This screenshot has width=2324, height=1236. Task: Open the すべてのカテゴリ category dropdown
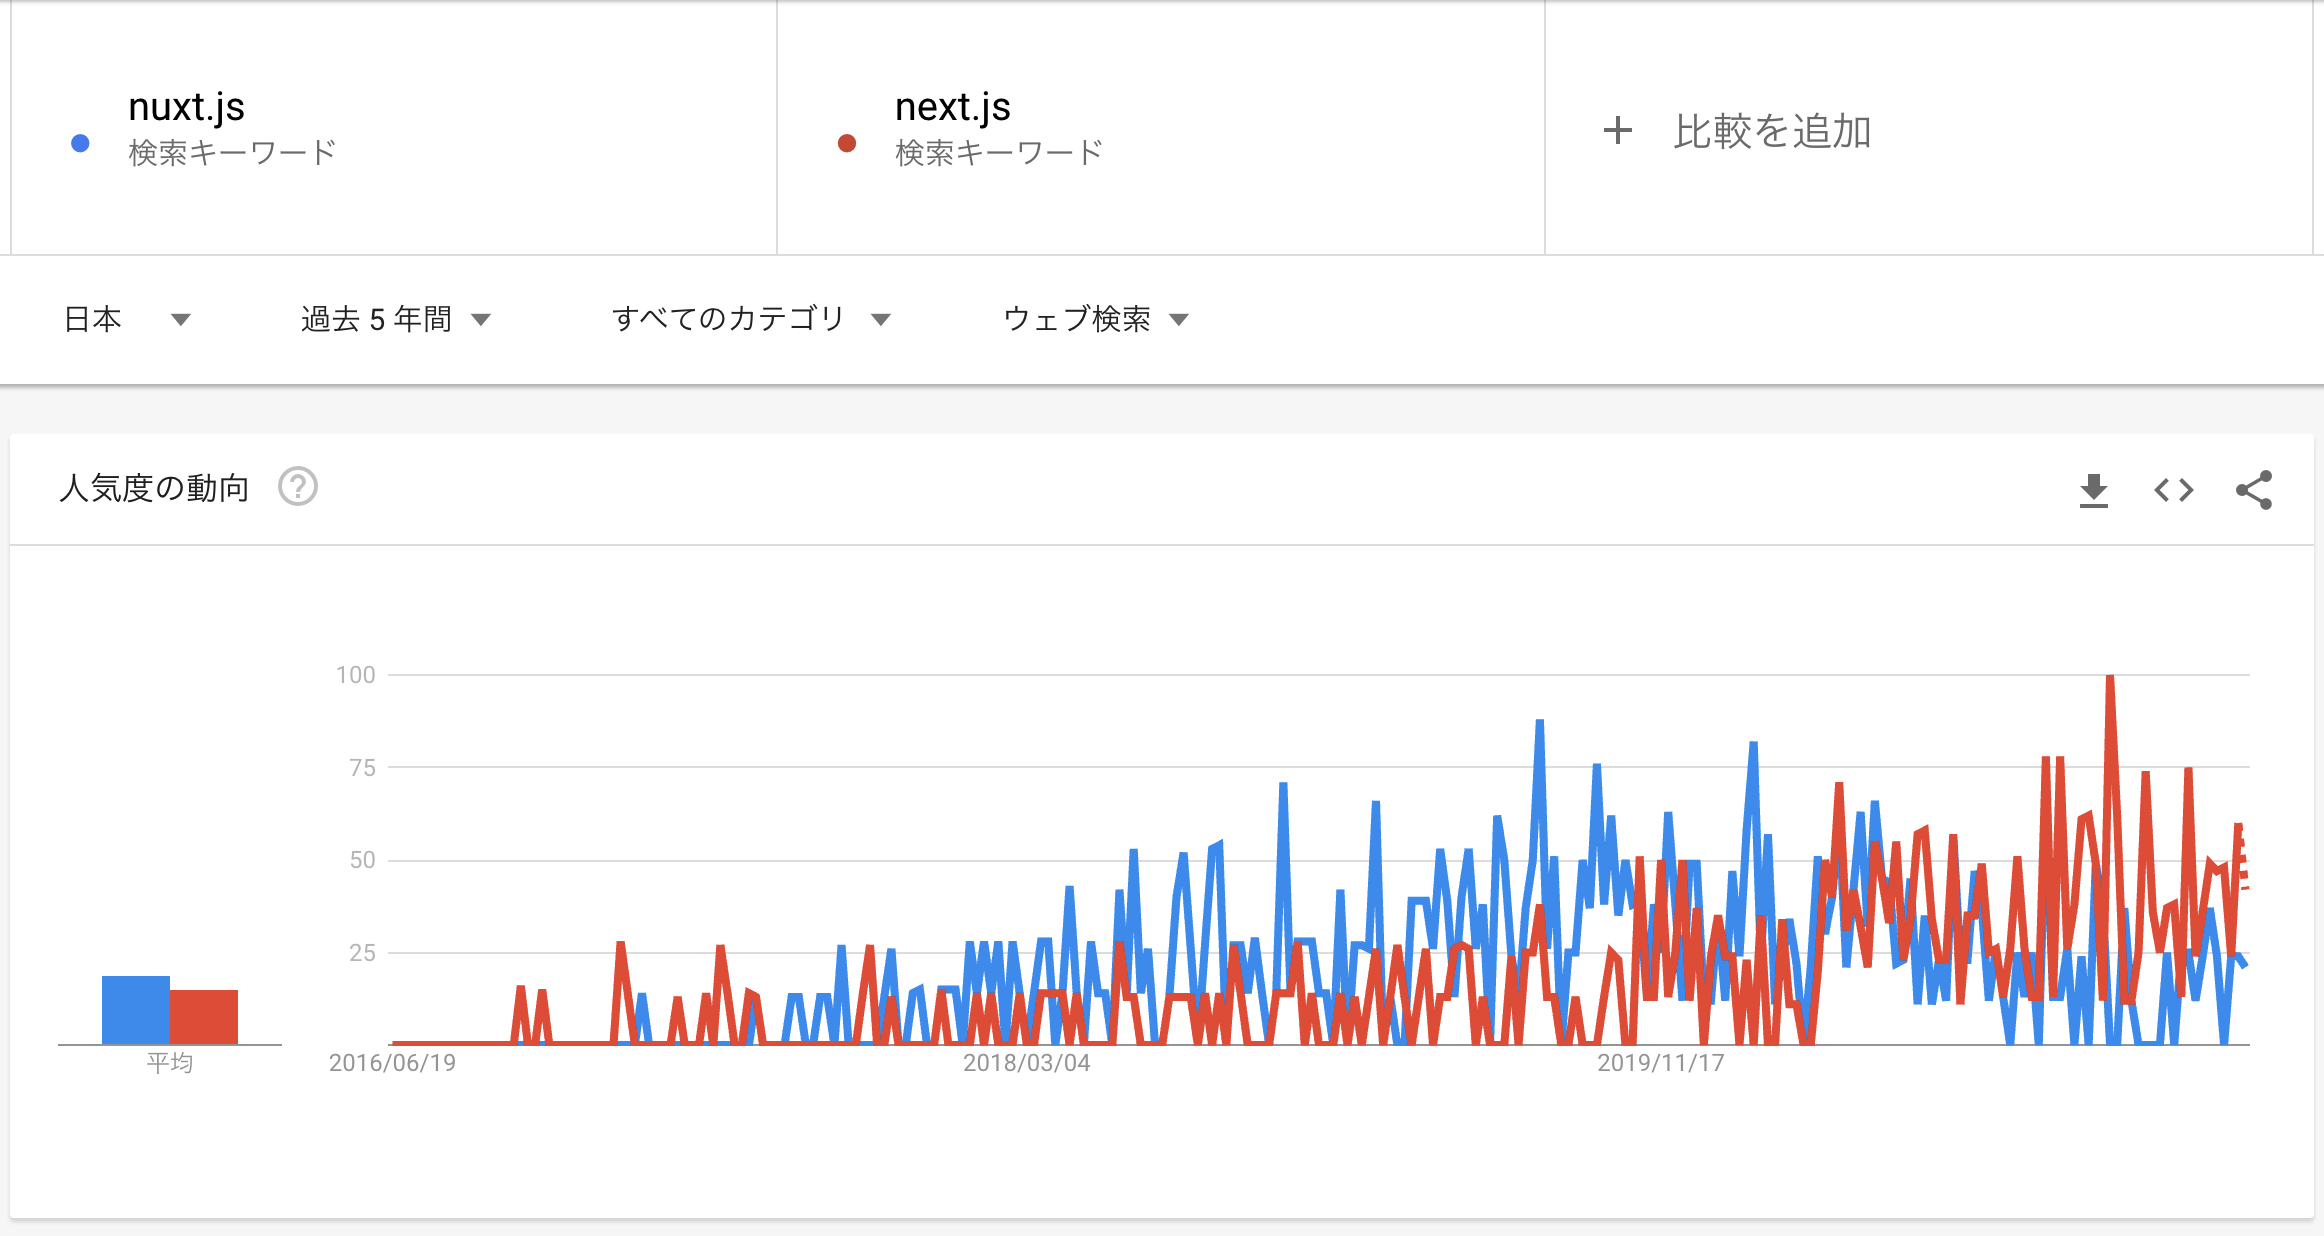click(x=751, y=318)
